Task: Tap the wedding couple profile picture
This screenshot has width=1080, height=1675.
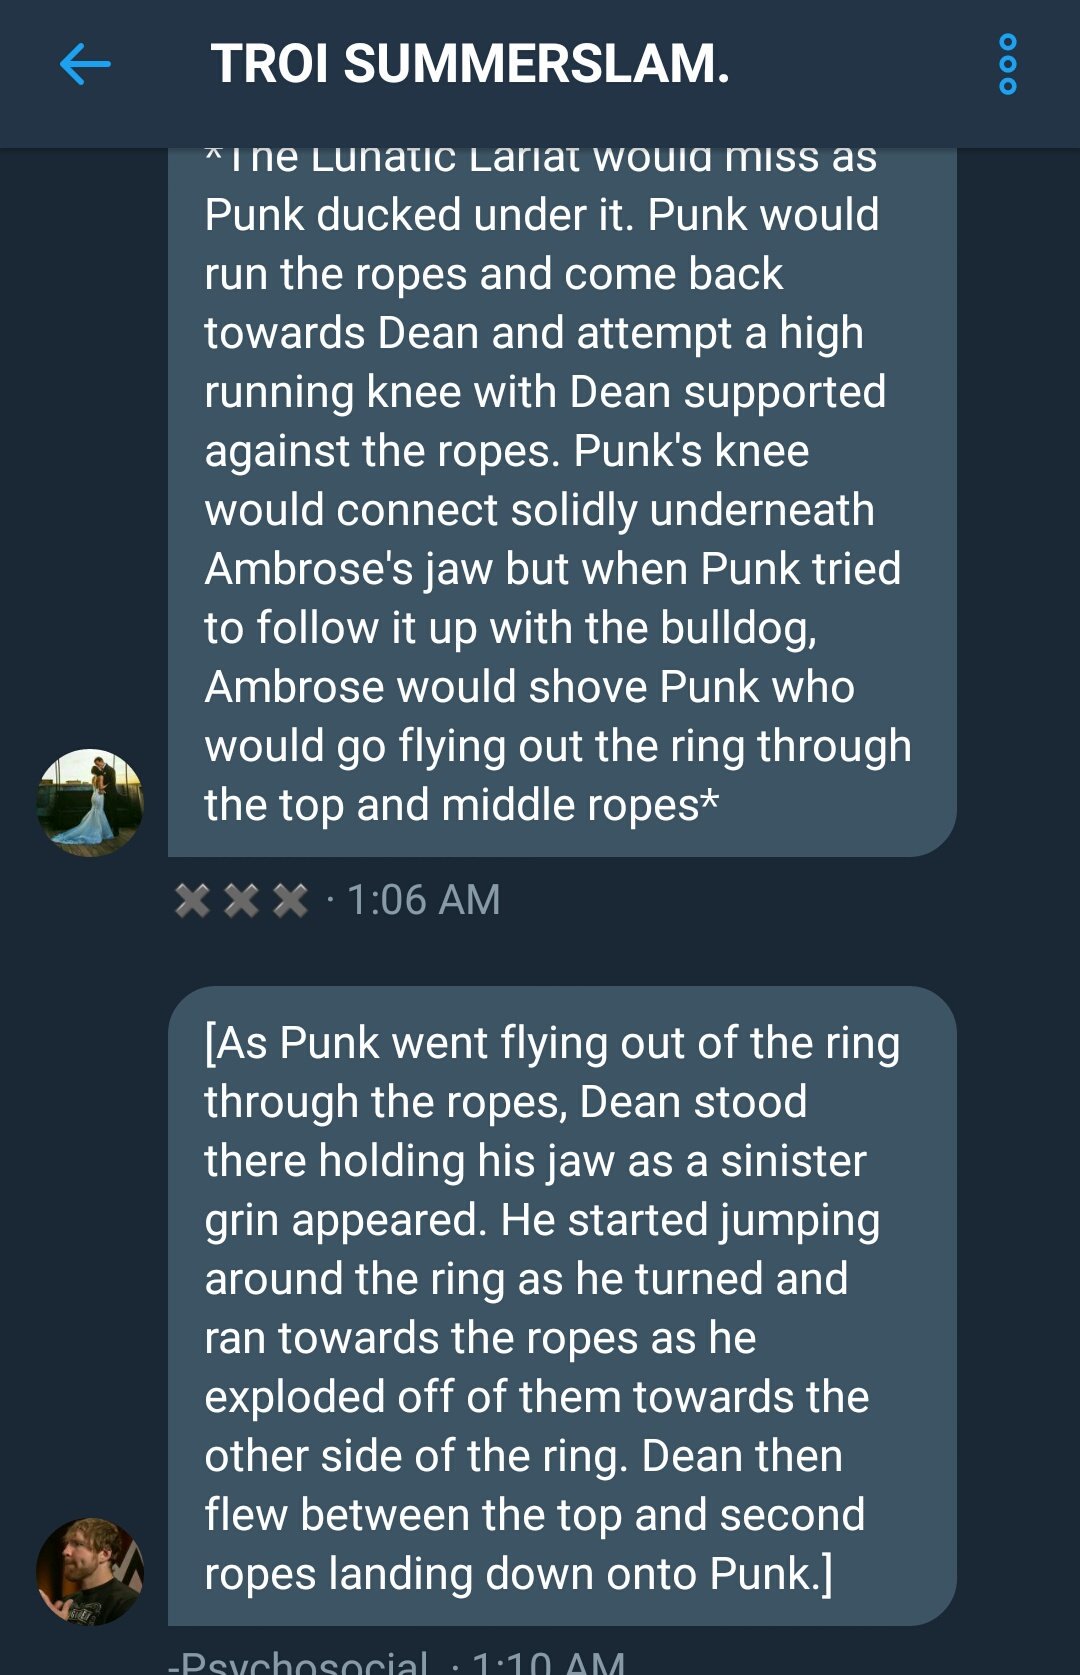Action: coord(90,803)
